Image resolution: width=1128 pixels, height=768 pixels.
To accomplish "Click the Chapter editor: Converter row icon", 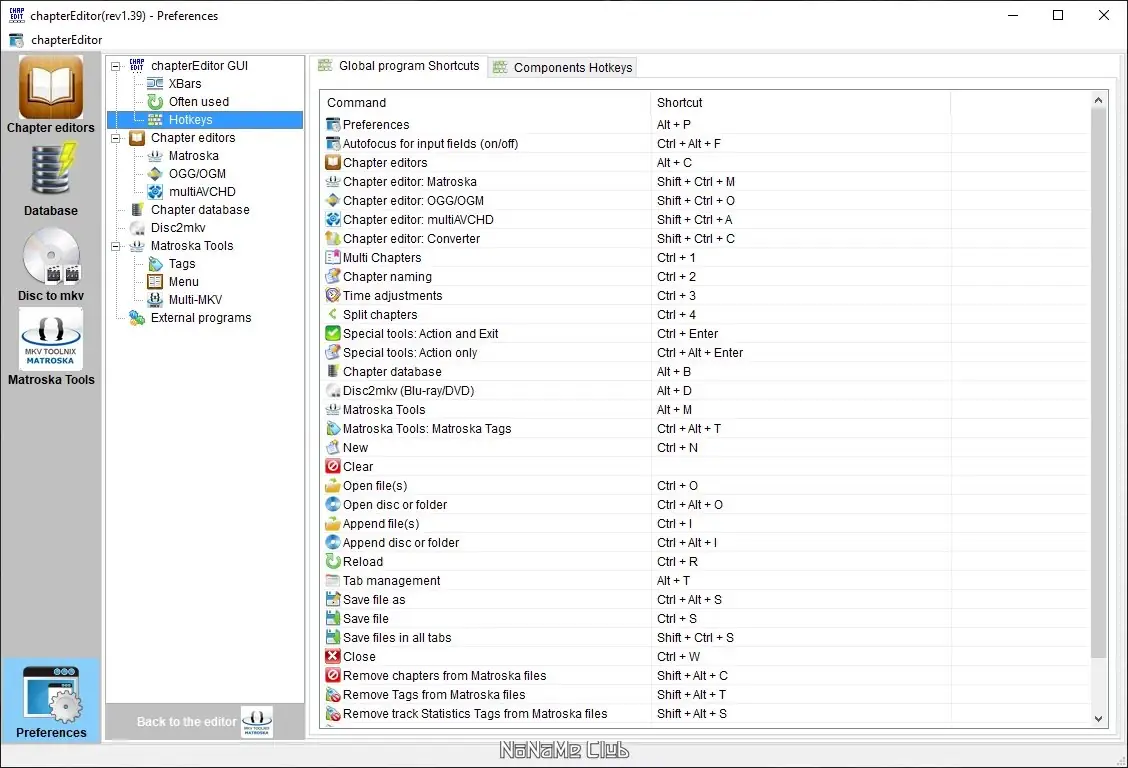I will click(332, 238).
